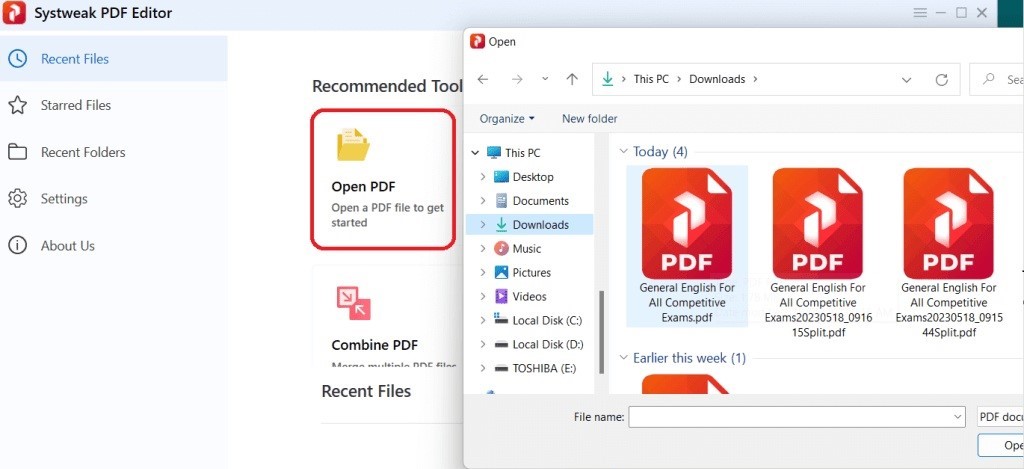Open the PDF documents file type dropdown
The width and height of the screenshot is (1024, 469).
[x=1000, y=417]
